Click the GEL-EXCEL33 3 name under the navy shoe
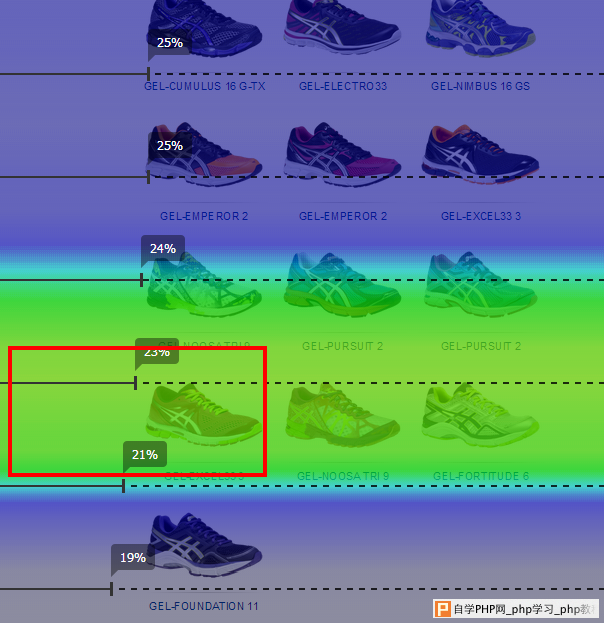The width and height of the screenshot is (604, 623). pyautogui.click(x=481, y=216)
